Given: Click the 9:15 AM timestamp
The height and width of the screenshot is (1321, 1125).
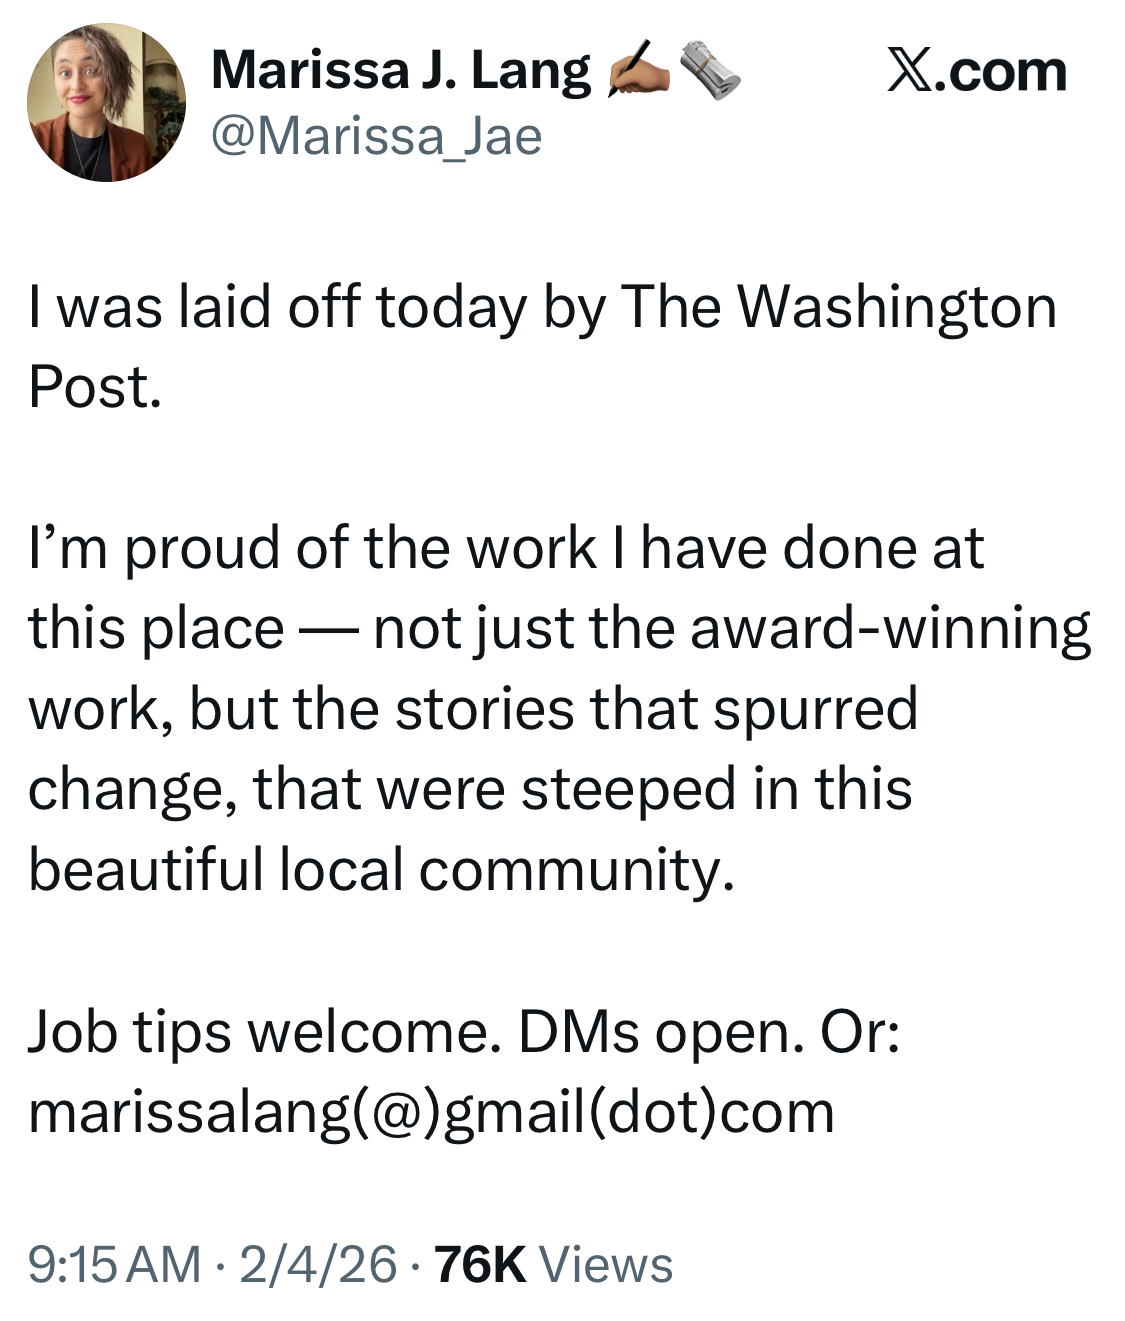Looking at the screenshot, I should click(114, 1264).
